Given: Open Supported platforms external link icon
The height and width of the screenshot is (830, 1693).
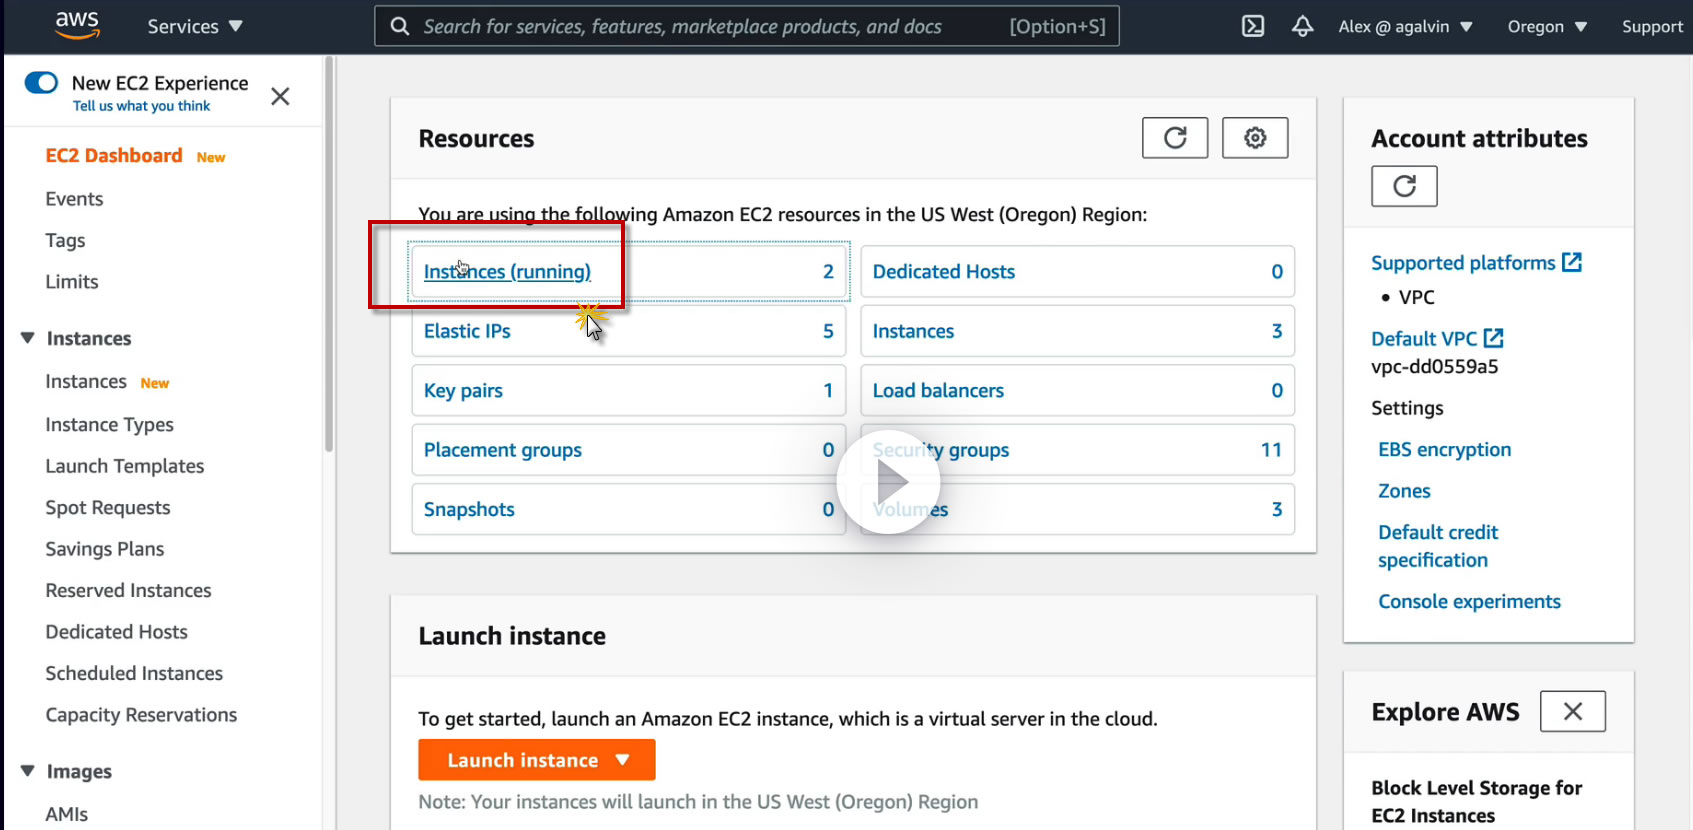Looking at the screenshot, I should pos(1572,262).
